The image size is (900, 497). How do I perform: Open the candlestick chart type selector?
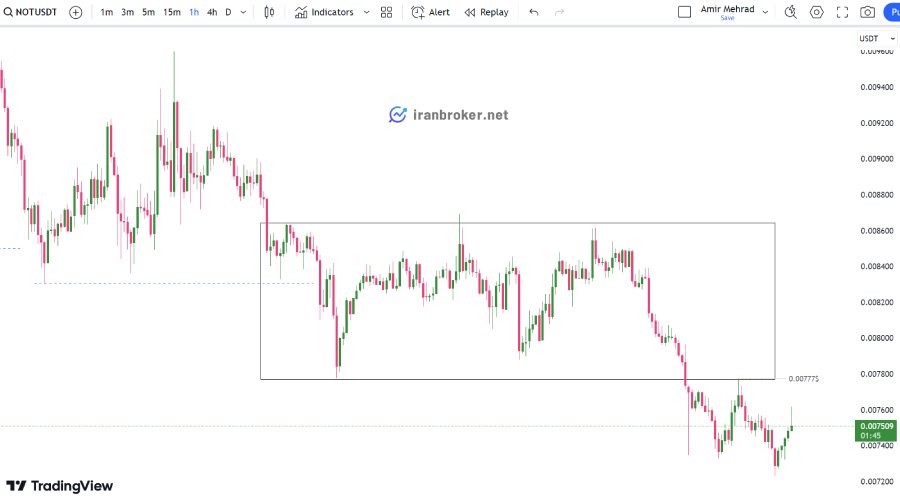269,12
